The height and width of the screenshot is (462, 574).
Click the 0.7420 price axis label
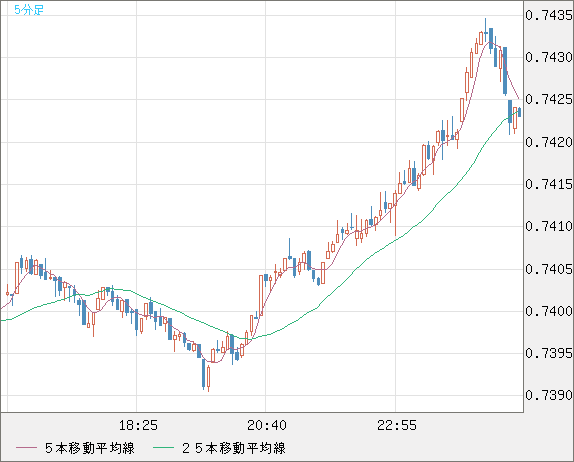[x=549, y=142]
